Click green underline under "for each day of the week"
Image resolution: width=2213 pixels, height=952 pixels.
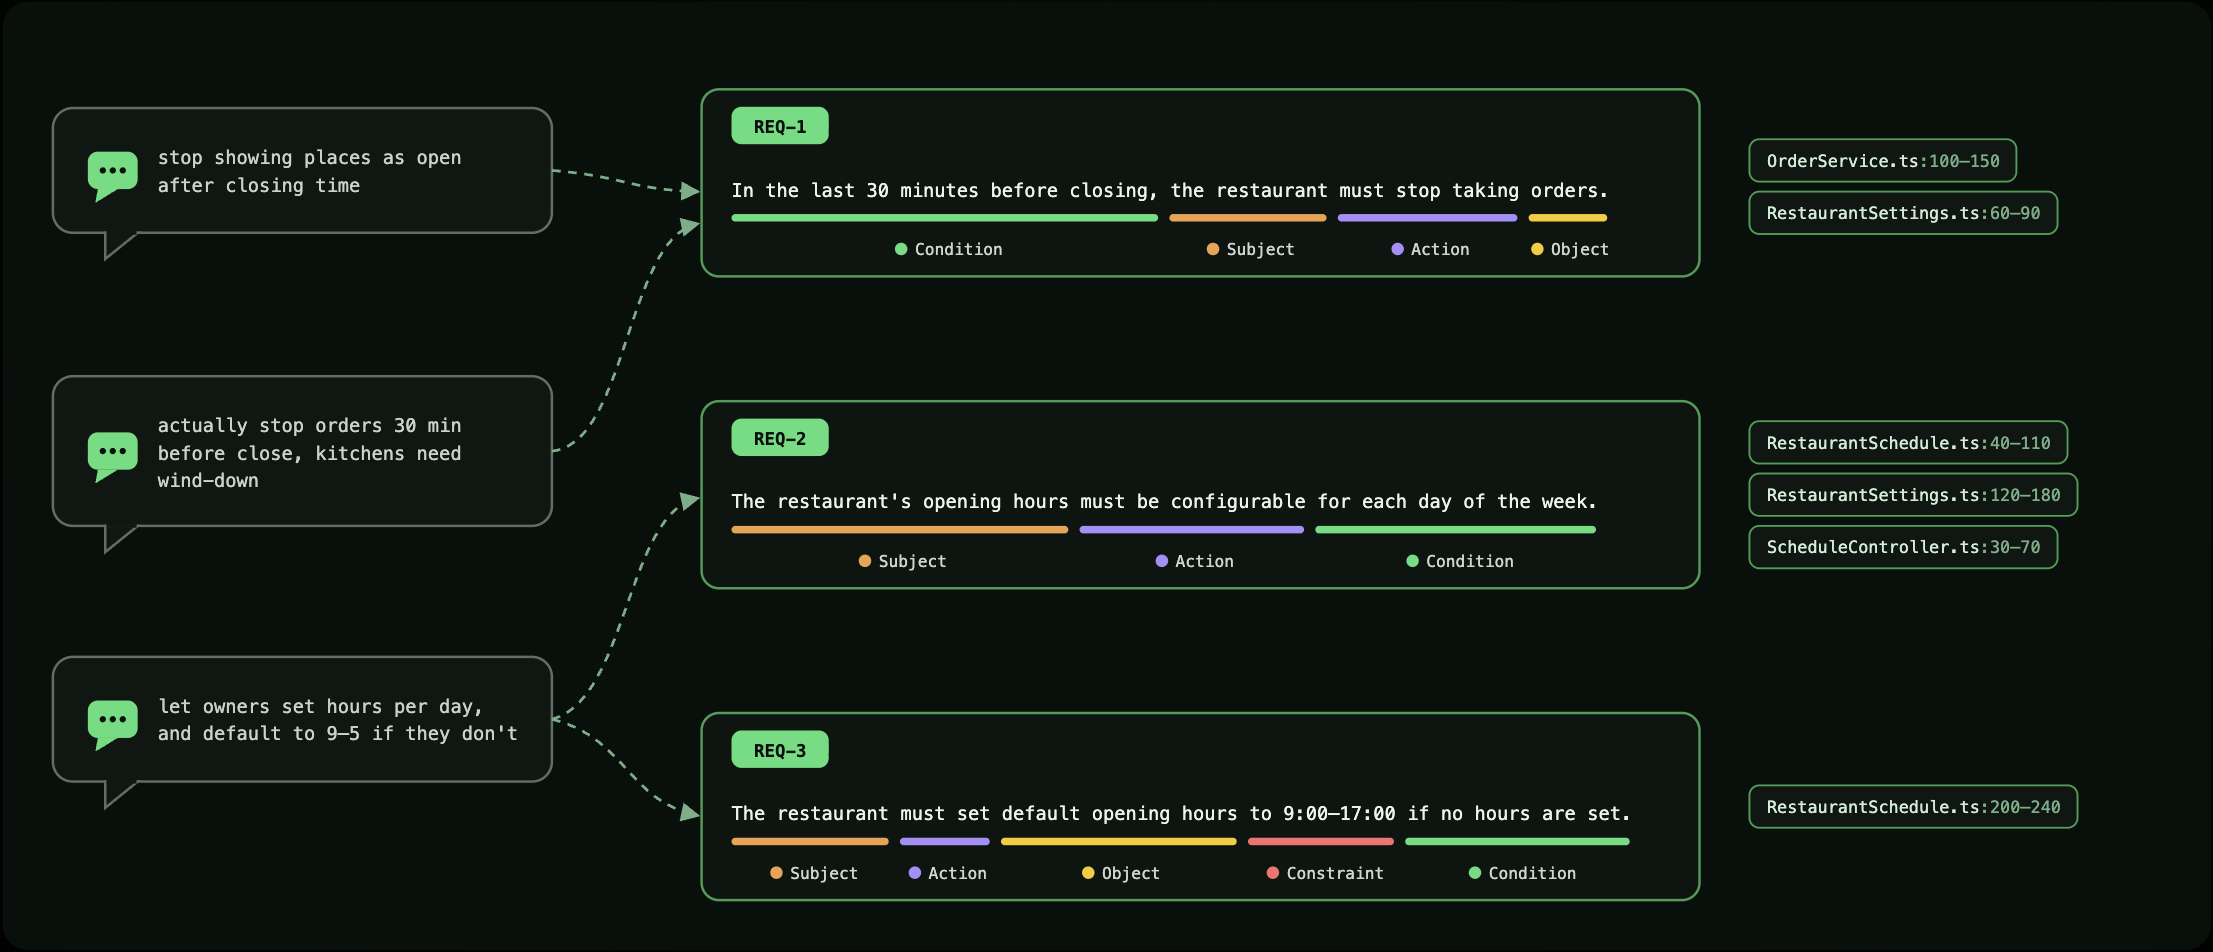pyautogui.click(x=1455, y=530)
